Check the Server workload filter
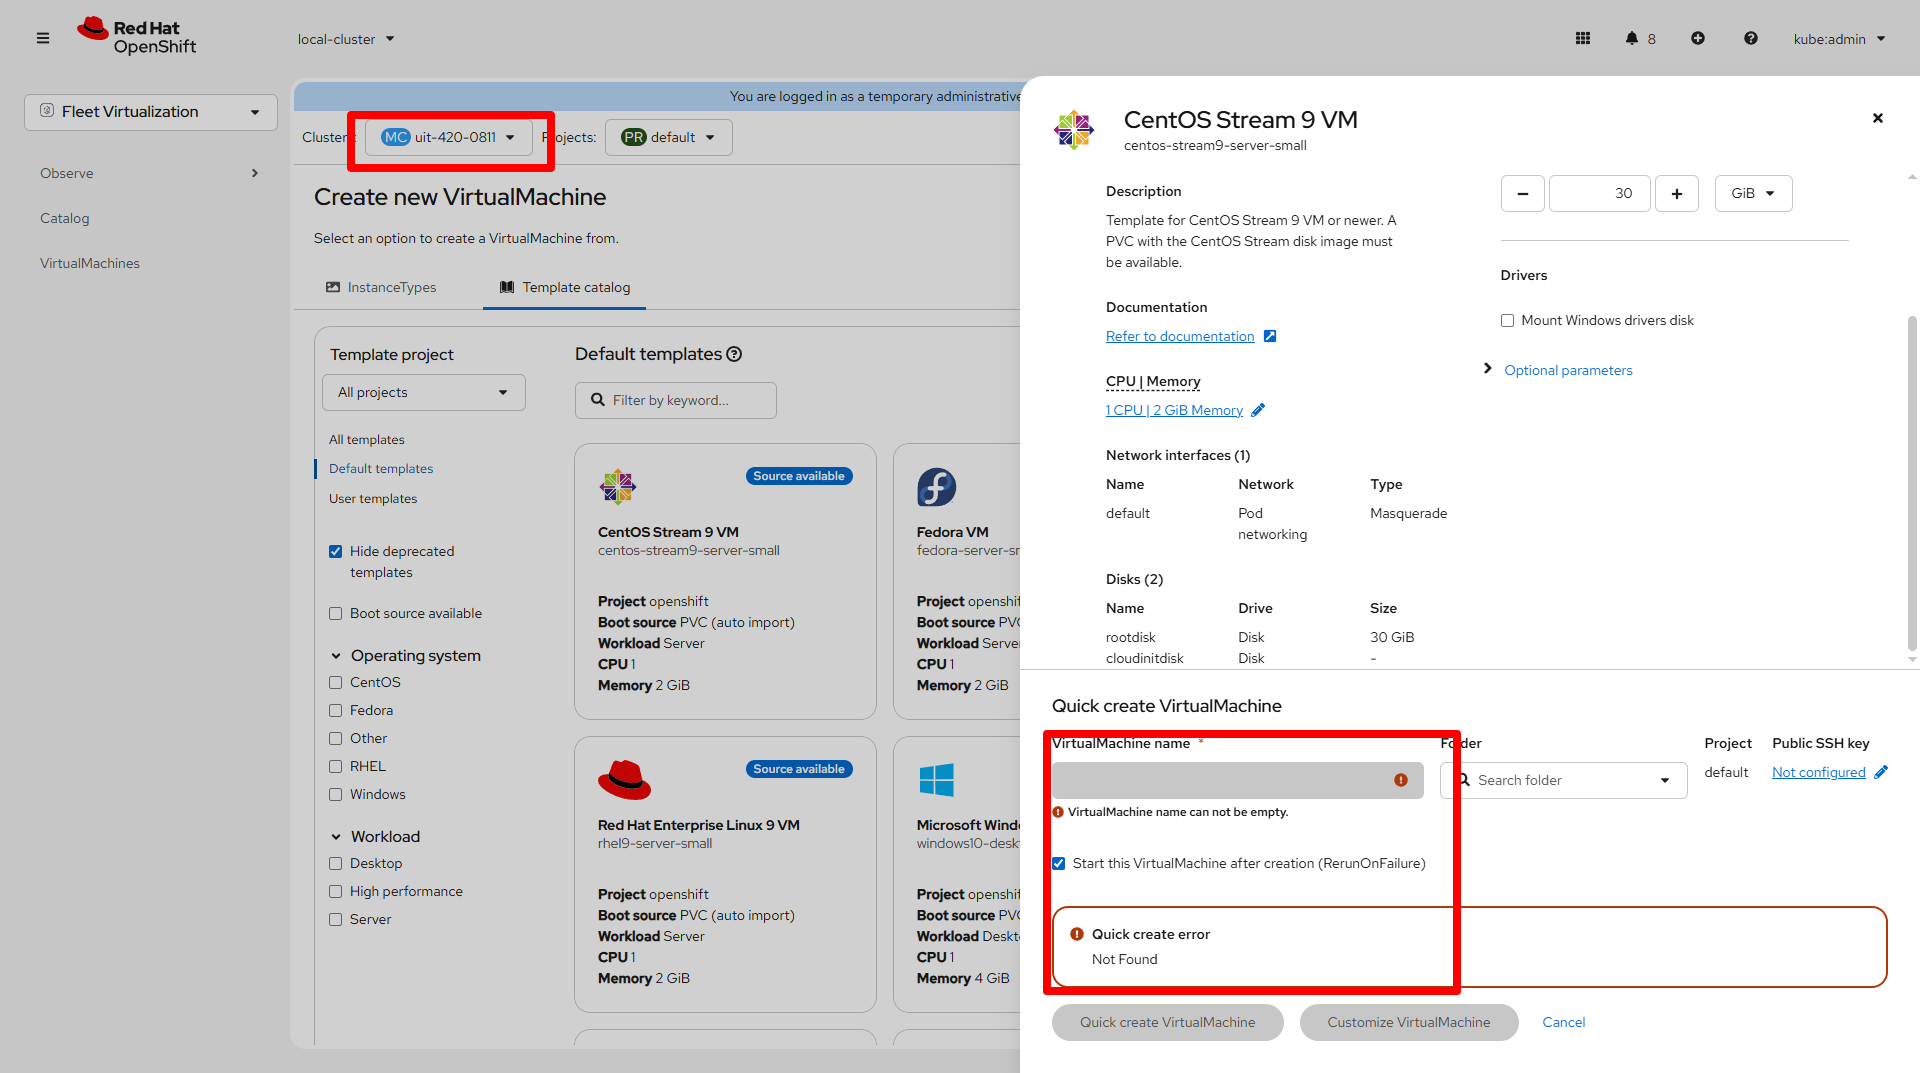 click(336, 919)
